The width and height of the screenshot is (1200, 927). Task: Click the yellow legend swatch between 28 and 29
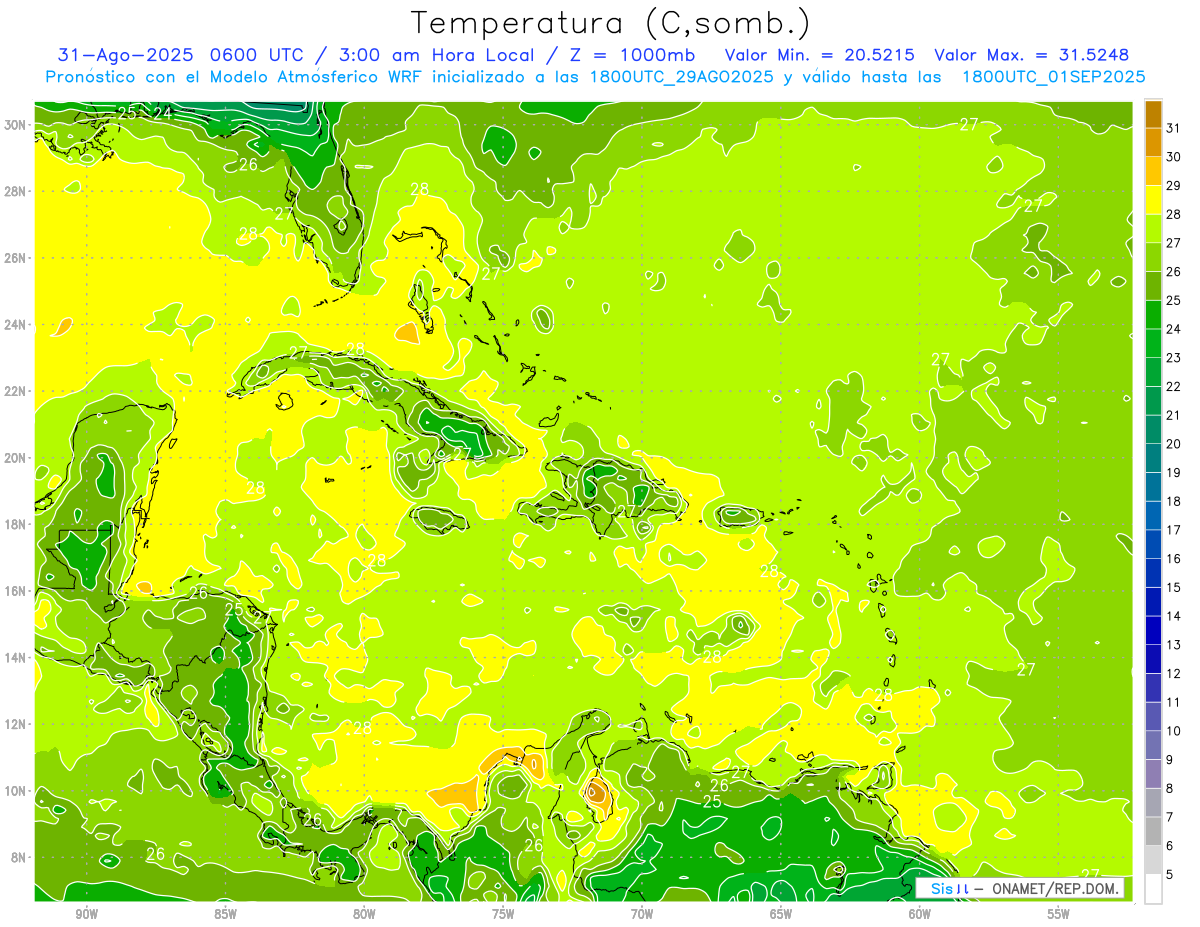(1153, 200)
